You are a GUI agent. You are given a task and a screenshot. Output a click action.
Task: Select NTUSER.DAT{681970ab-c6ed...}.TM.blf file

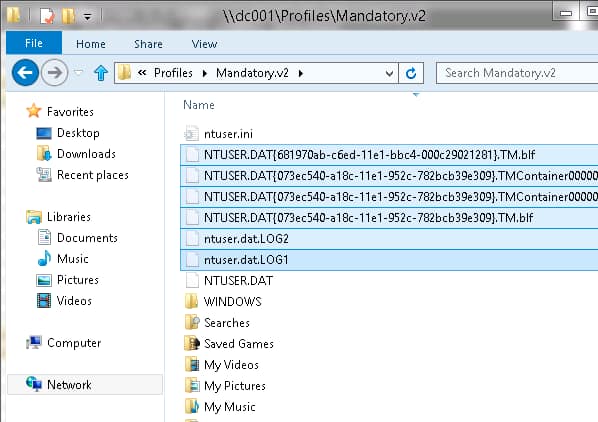[389, 155]
